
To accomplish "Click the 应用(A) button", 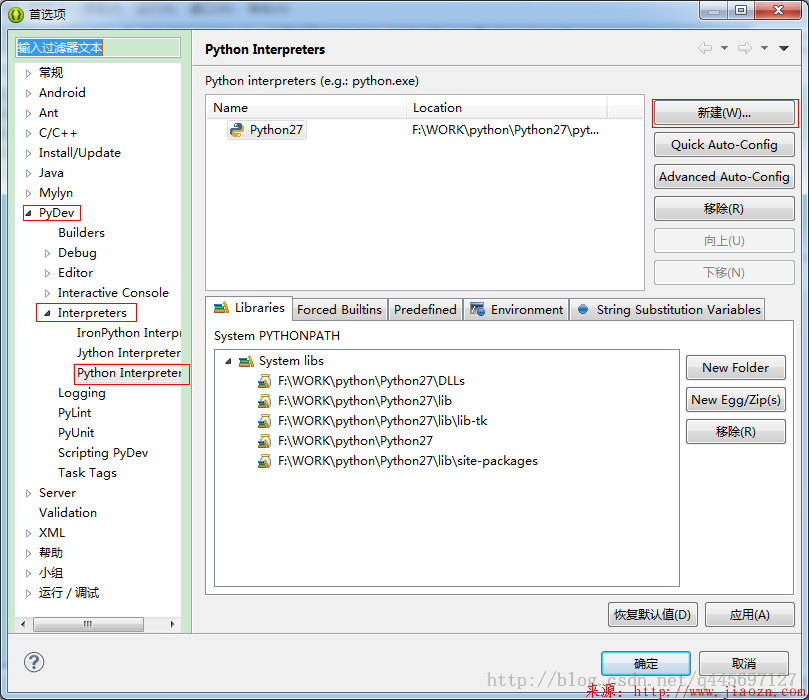I will pos(749,614).
